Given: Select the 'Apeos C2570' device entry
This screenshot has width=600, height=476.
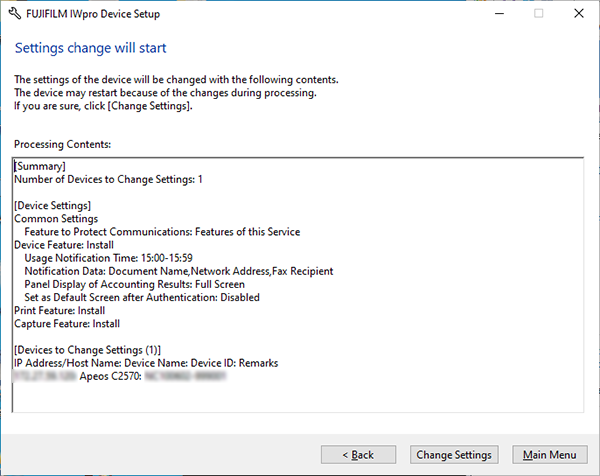Looking at the screenshot, I should click(x=119, y=376).
